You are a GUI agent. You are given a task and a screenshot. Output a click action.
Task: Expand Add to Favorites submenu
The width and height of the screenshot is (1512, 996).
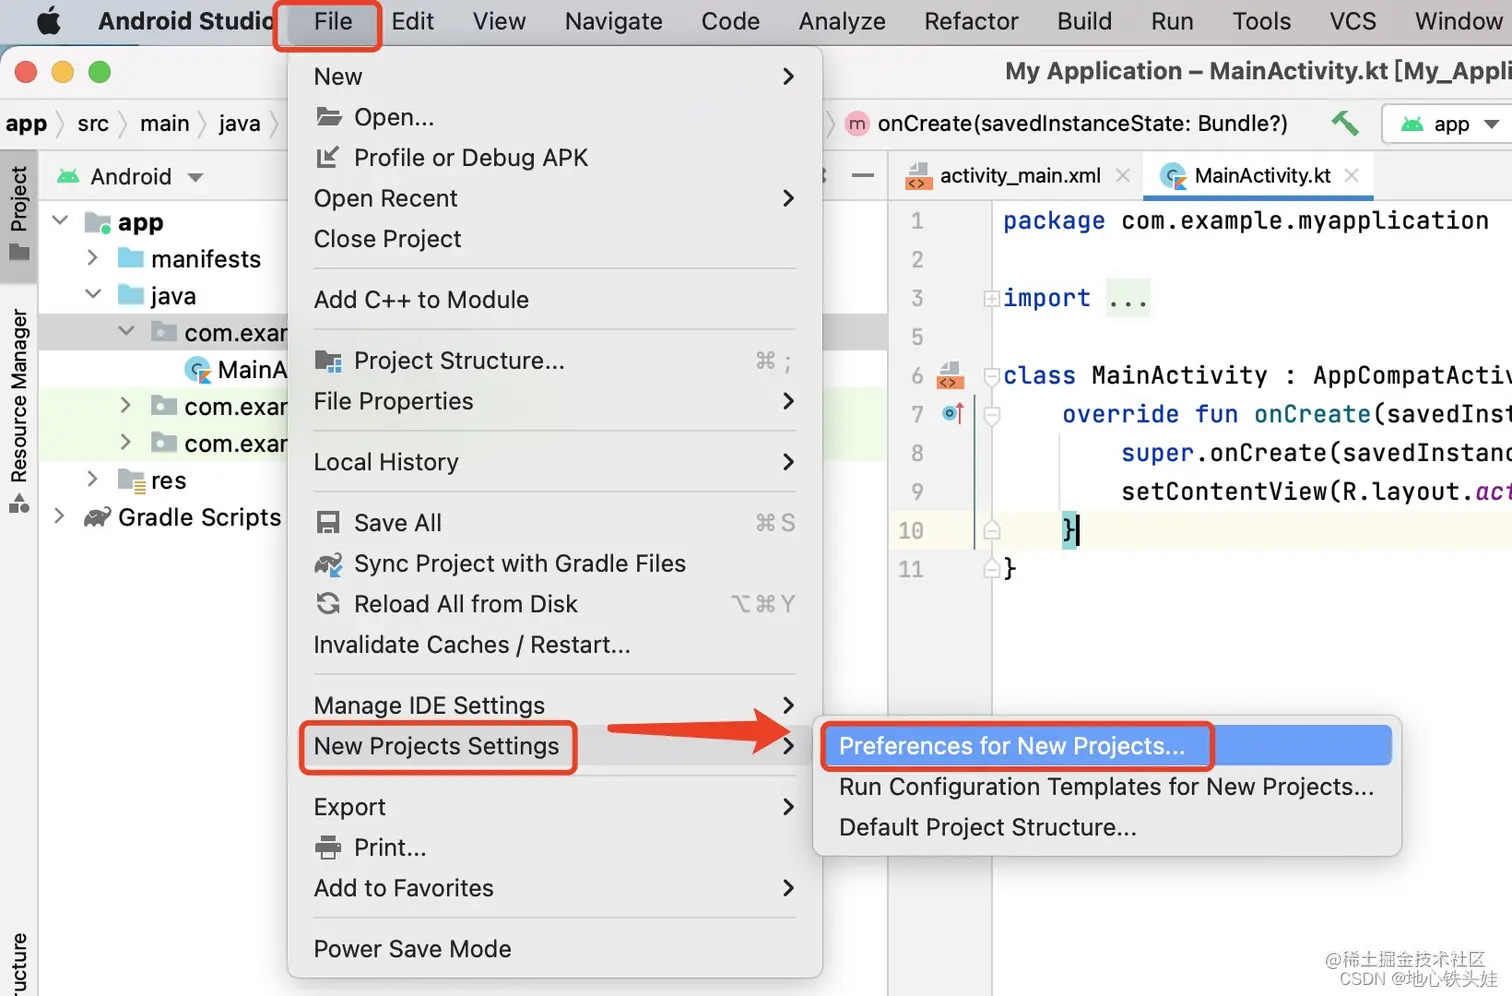pyautogui.click(x=555, y=888)
